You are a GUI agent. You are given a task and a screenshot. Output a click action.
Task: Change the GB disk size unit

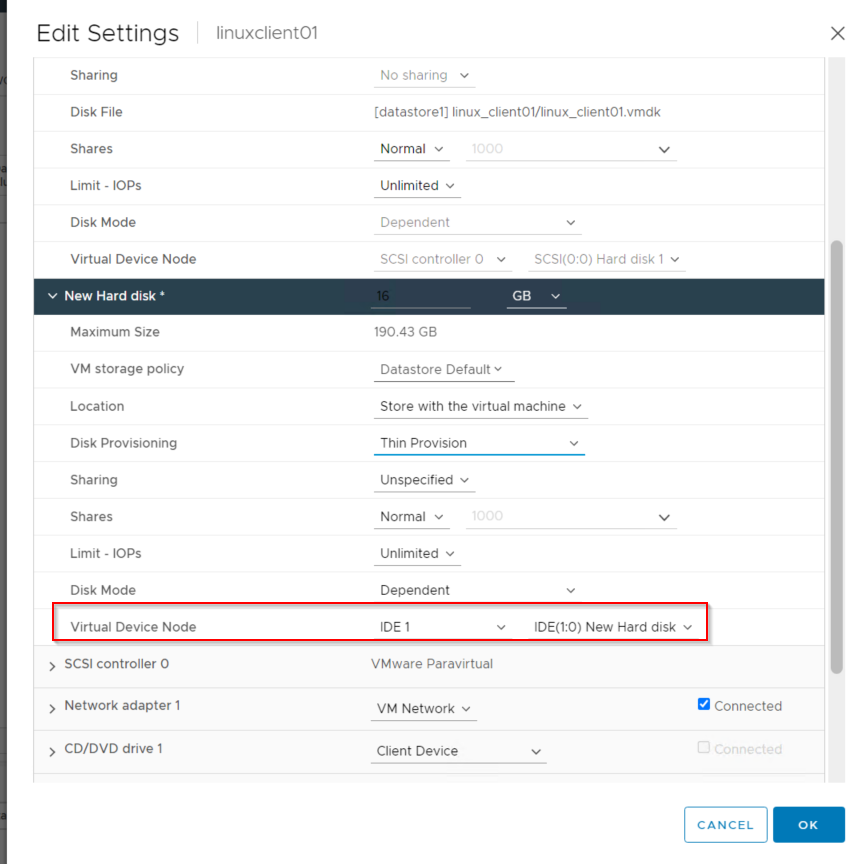point(536,297)
